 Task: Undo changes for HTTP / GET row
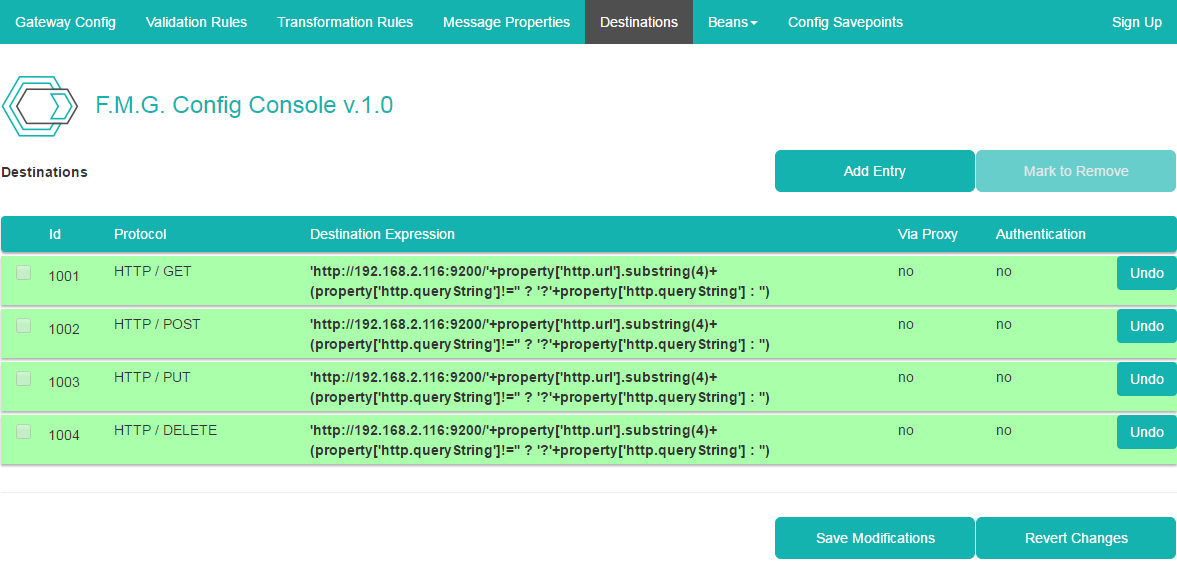tap(1146, 273)
